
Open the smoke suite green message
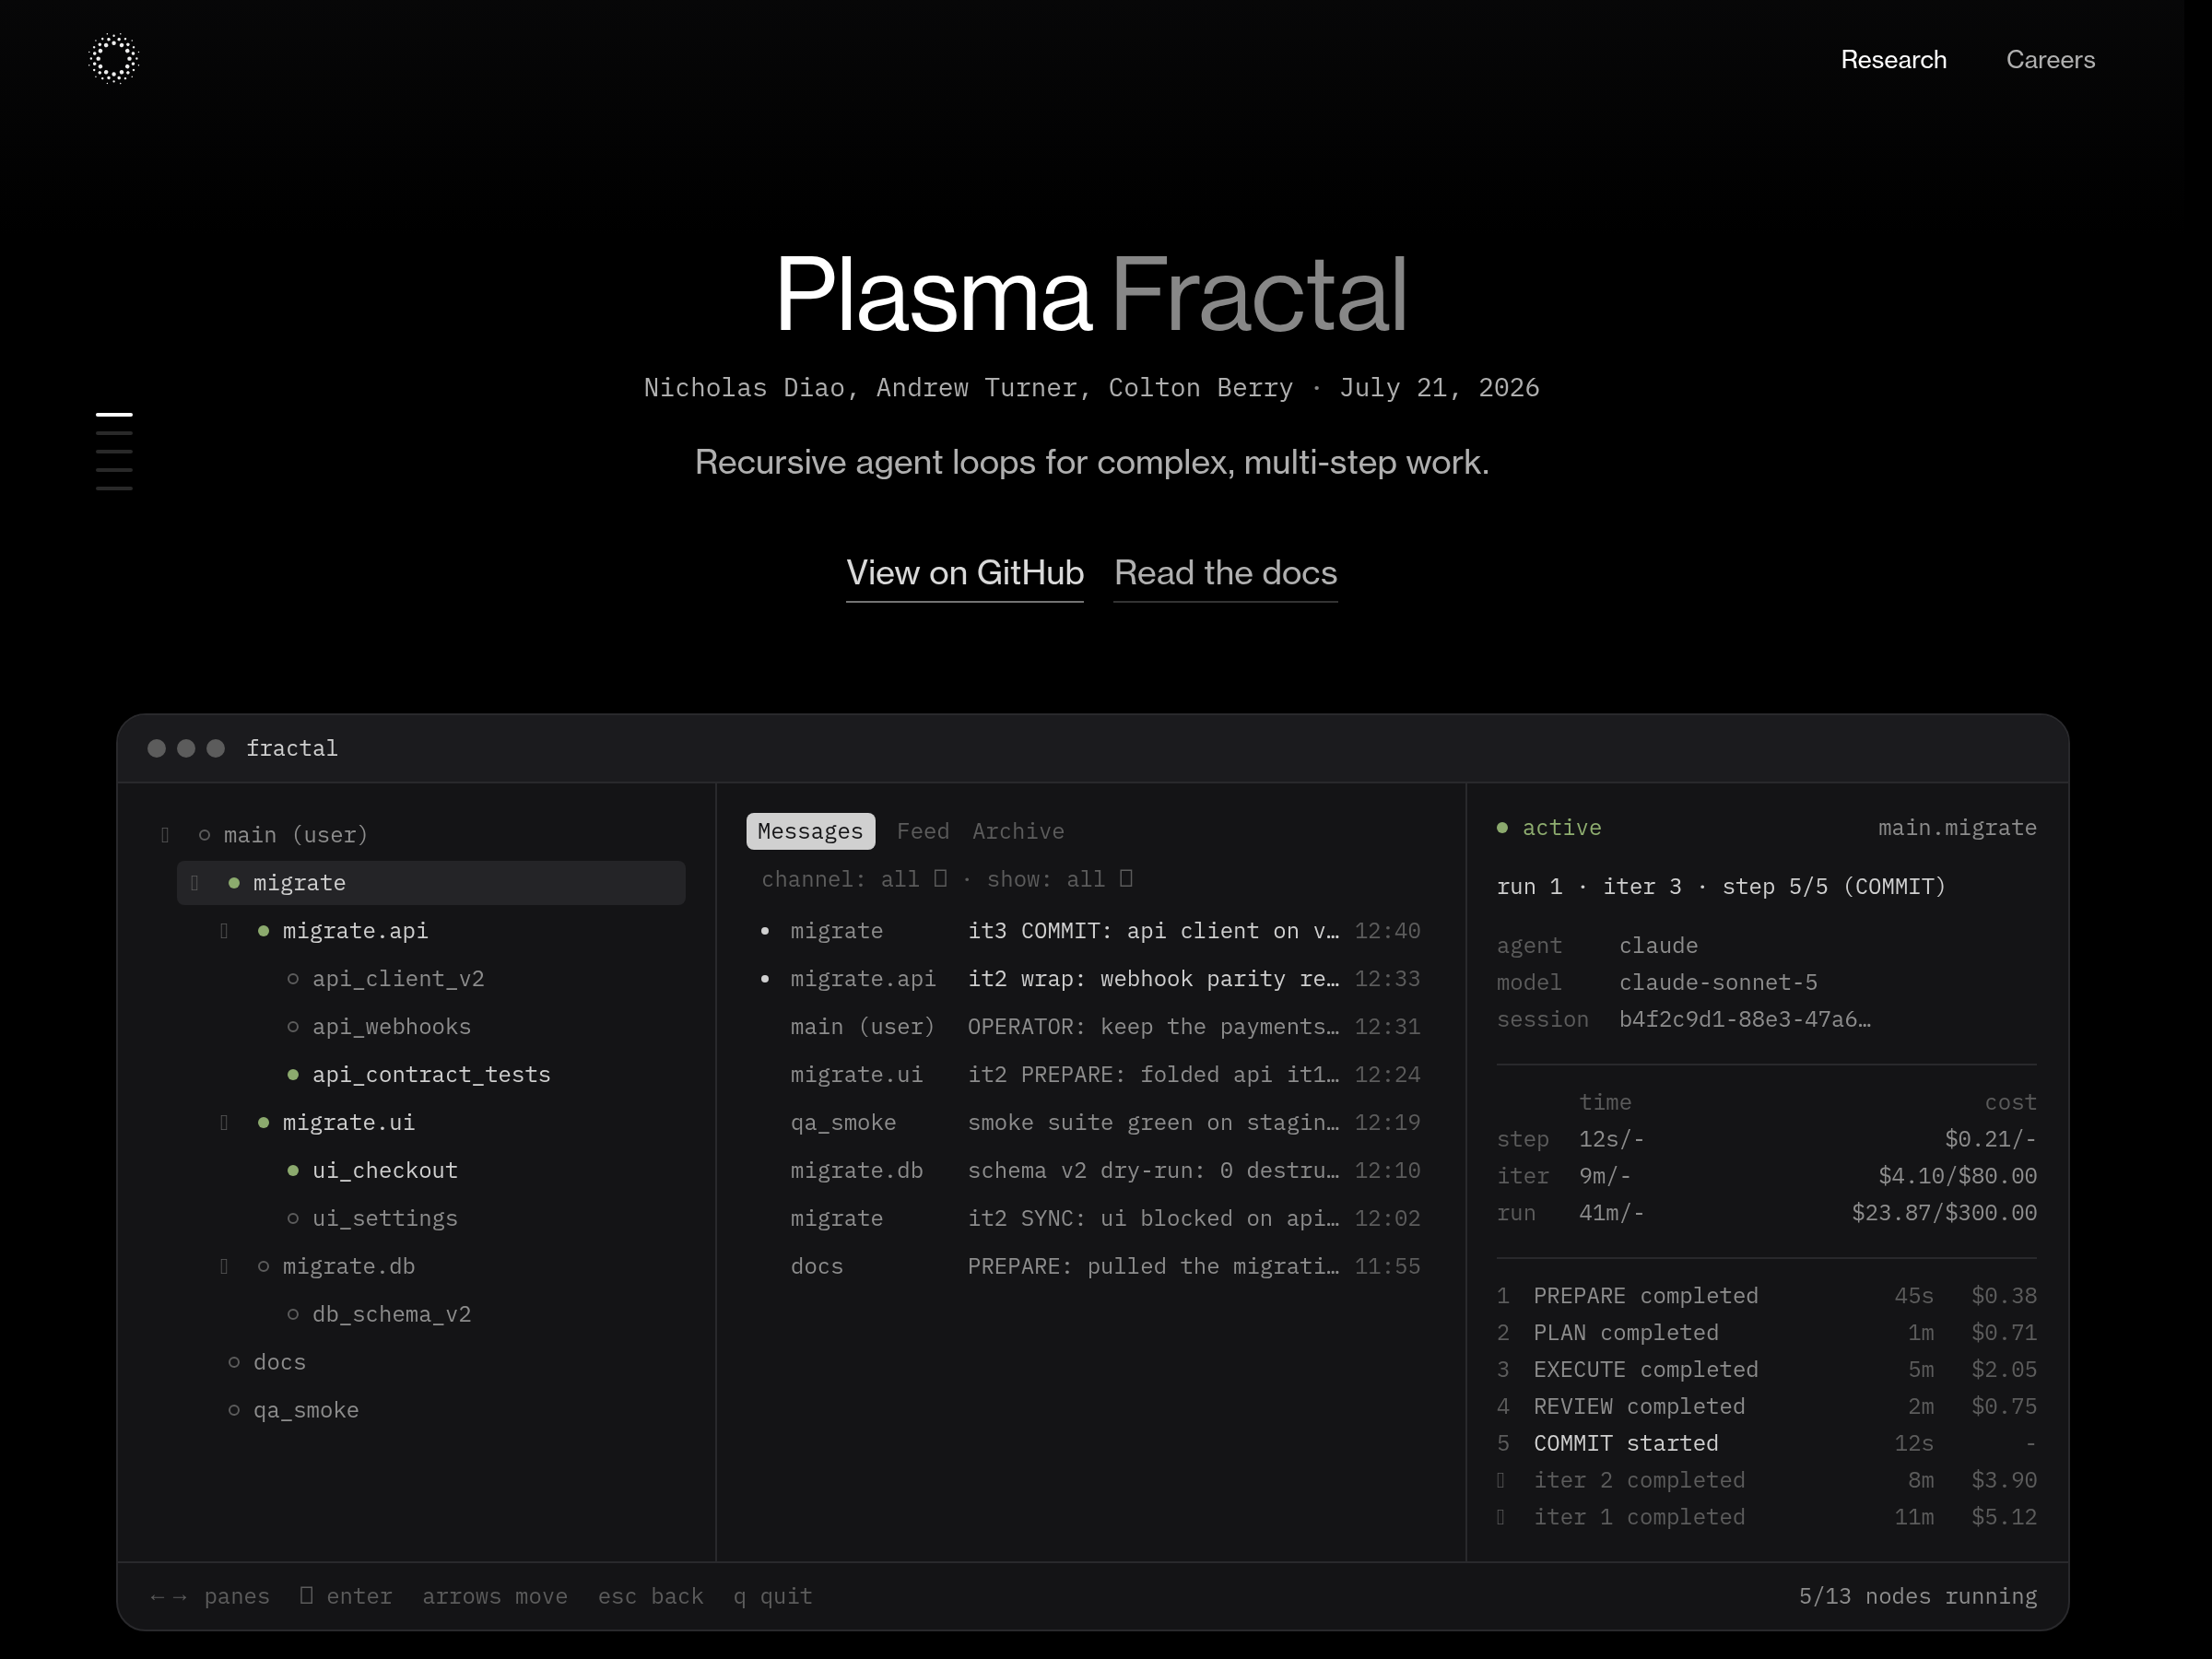pyautogui.click(x=1090, y=1123)
